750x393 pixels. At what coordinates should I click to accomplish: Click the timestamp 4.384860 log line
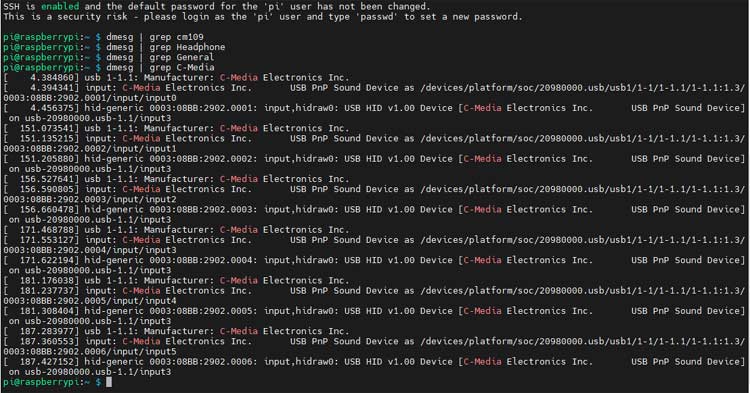point(176,77)
